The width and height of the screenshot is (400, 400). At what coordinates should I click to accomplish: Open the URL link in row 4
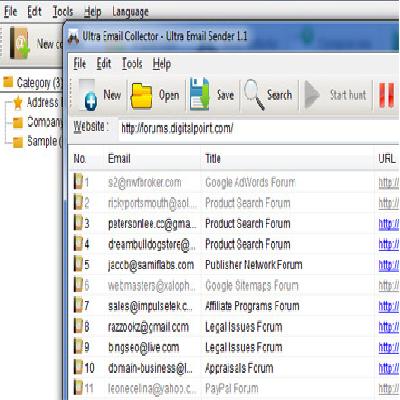click(x=389, y=245)
